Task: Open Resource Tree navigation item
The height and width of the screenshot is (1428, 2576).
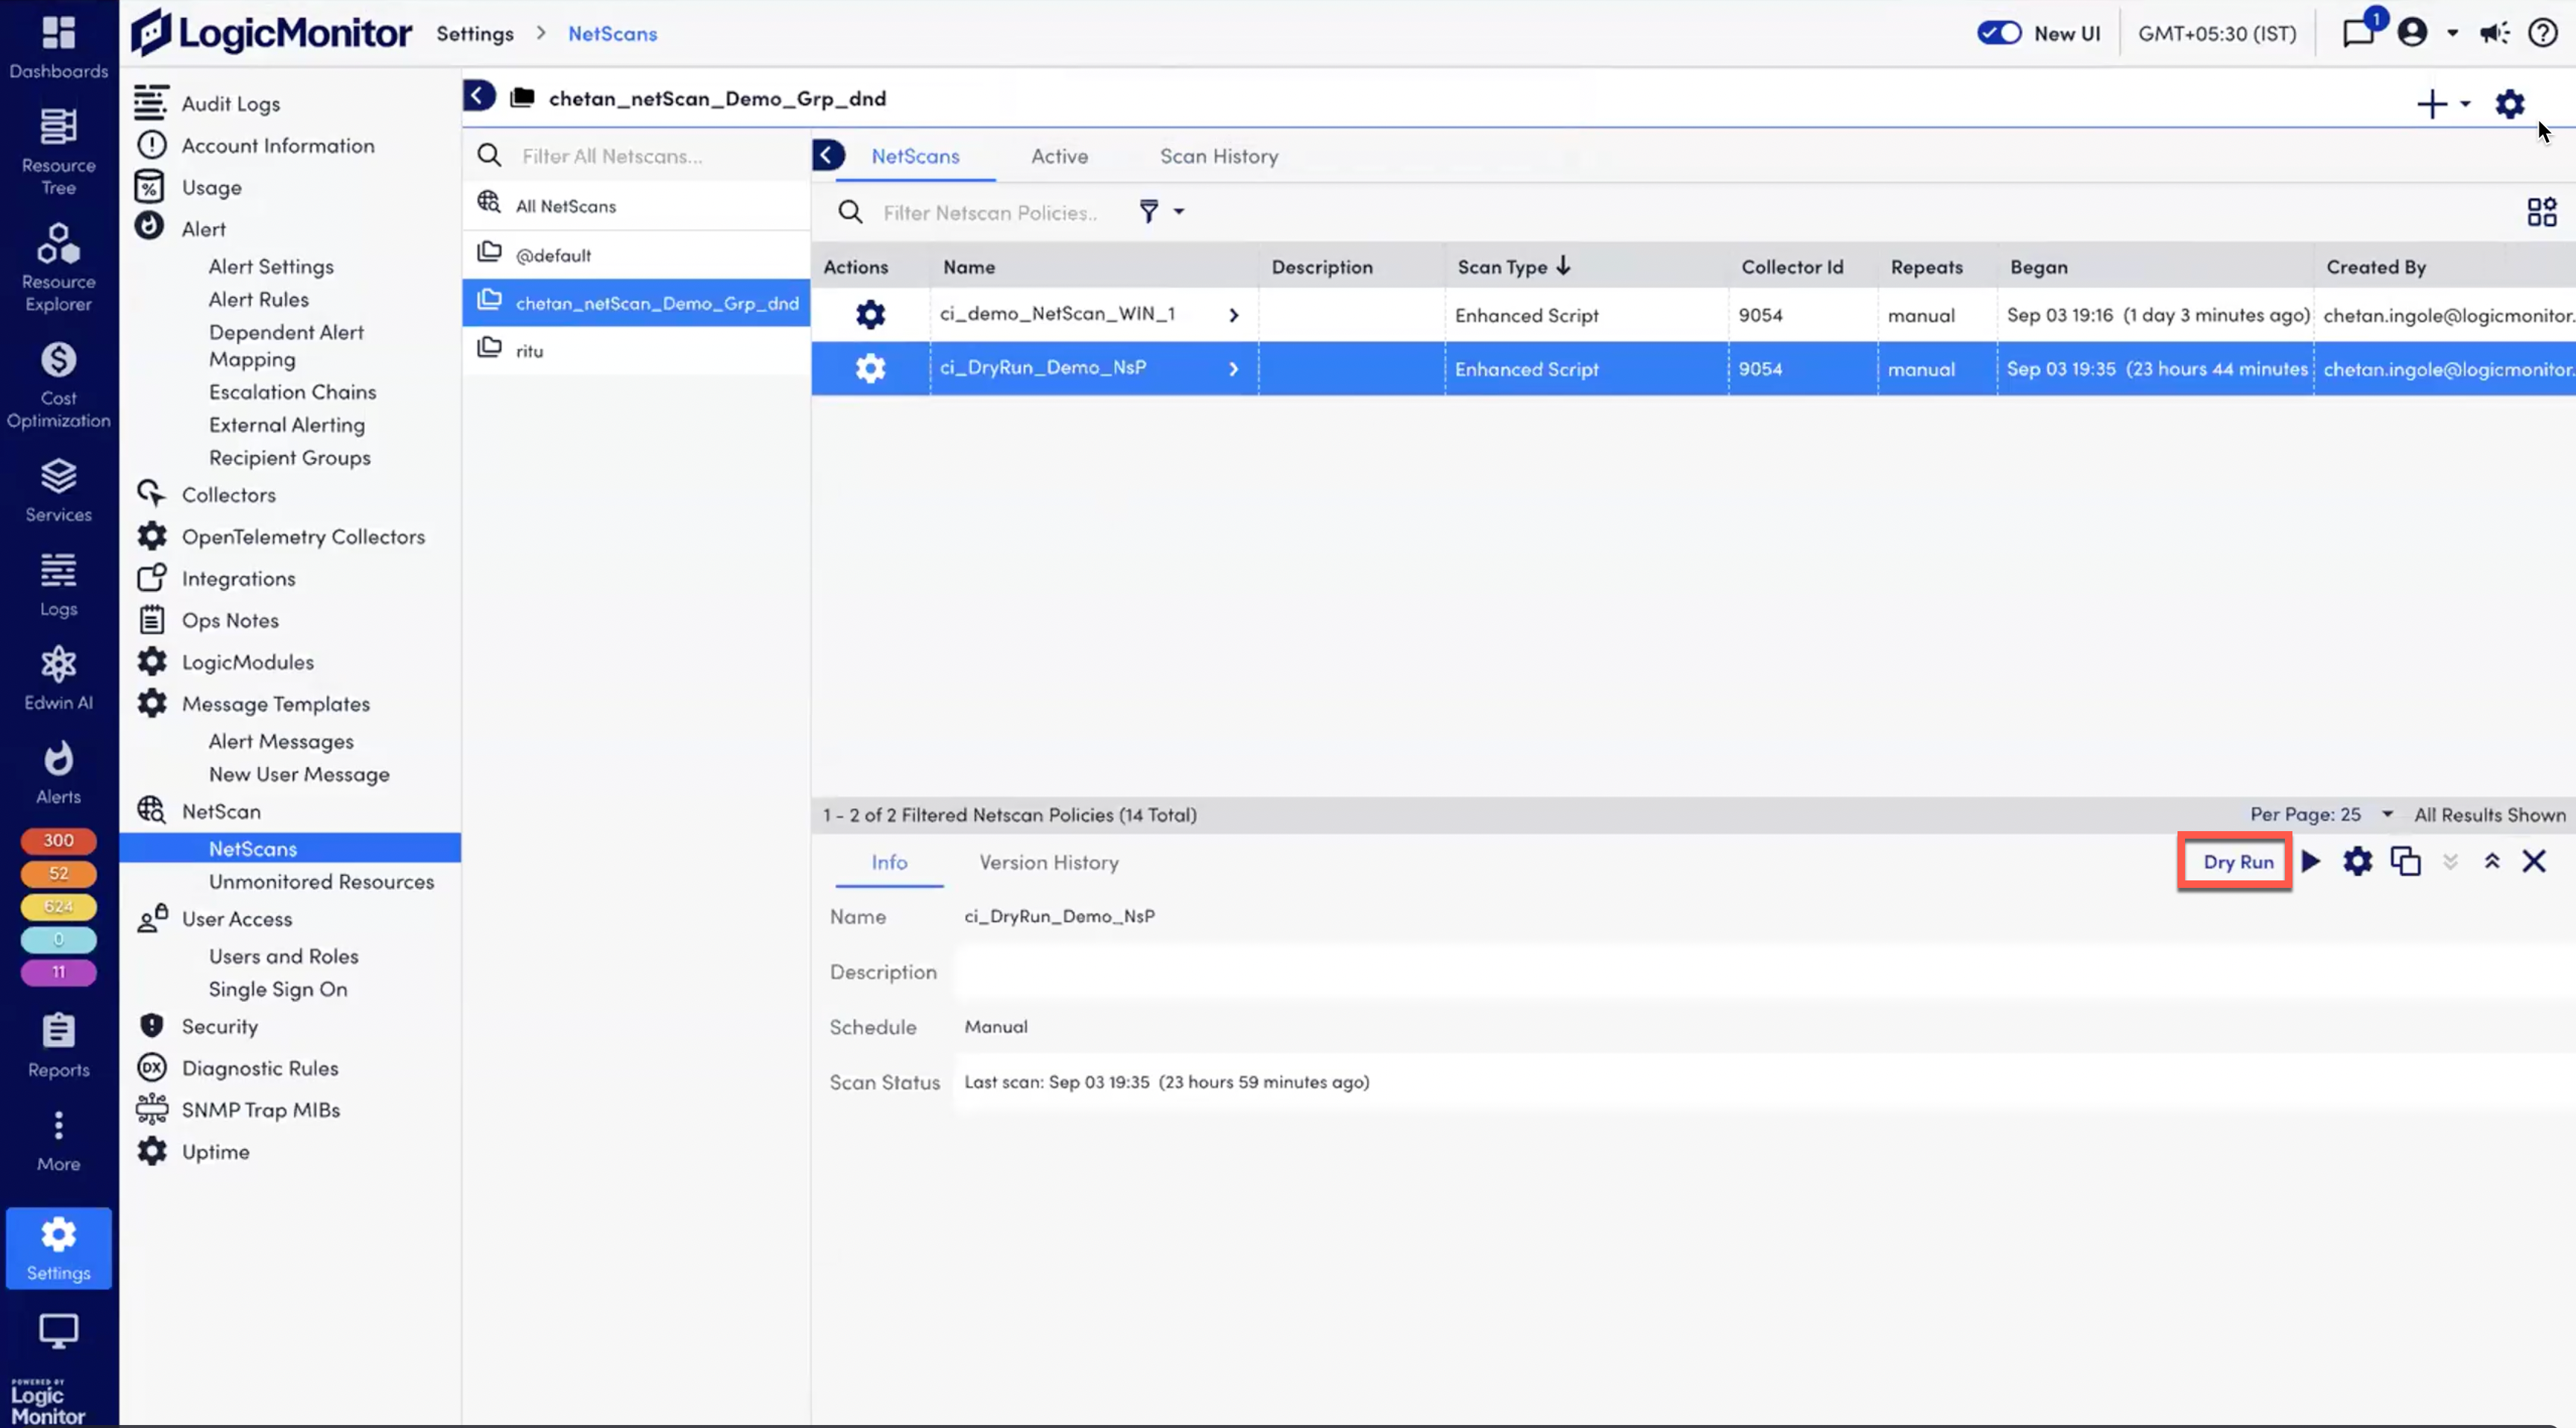Action: 58,152
